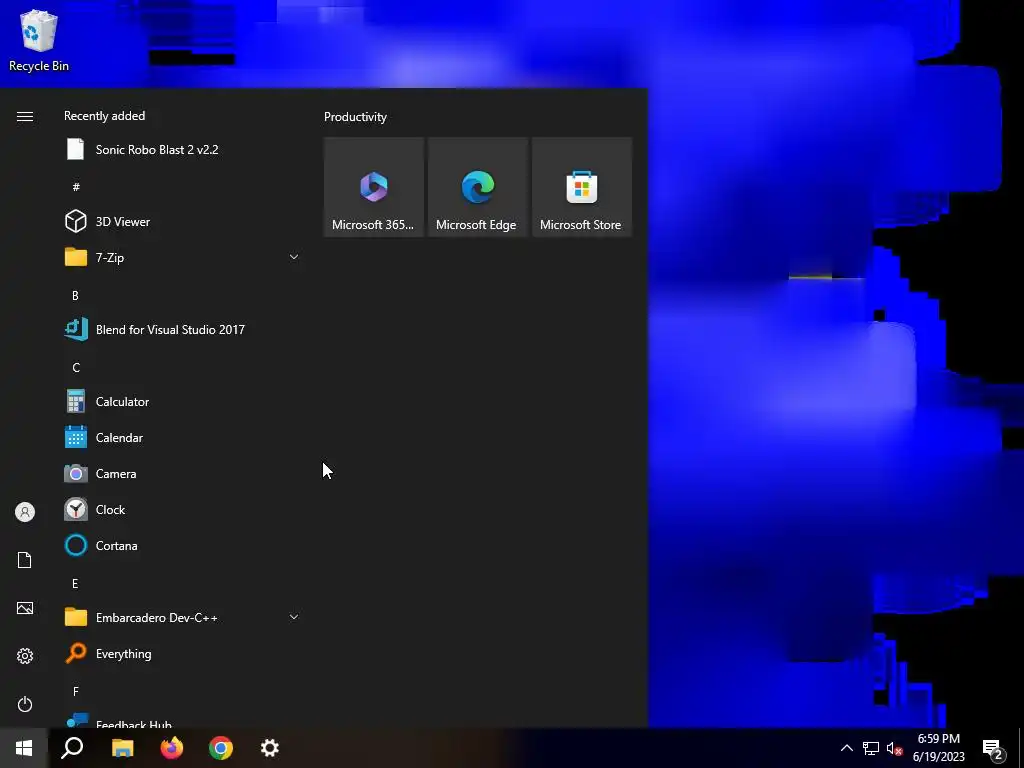Open the Action Center notifications icon
The width and height of the screenshot is (1024, 768).
tap(994, 748)
